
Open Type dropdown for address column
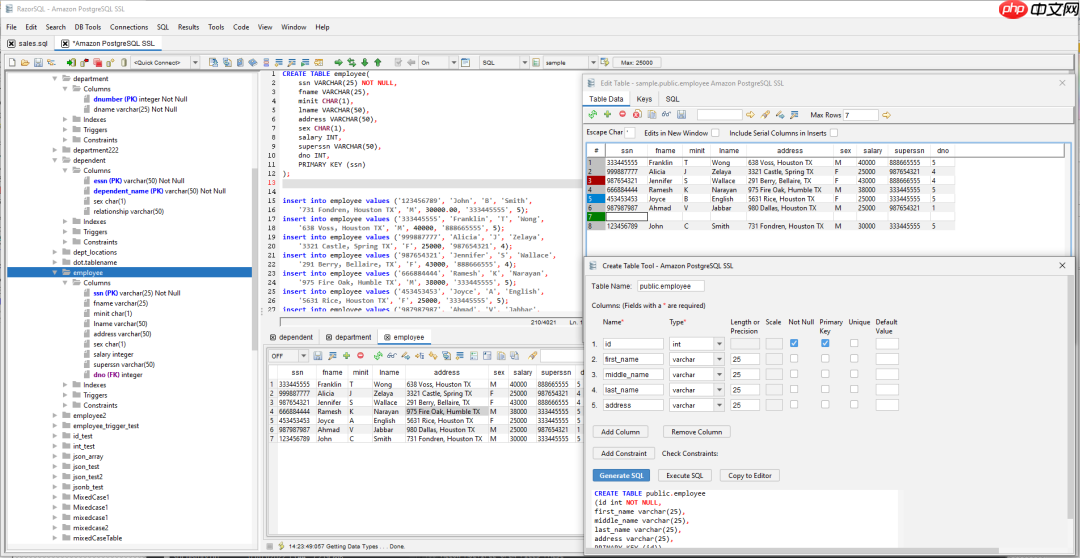[x=720, y=404]
